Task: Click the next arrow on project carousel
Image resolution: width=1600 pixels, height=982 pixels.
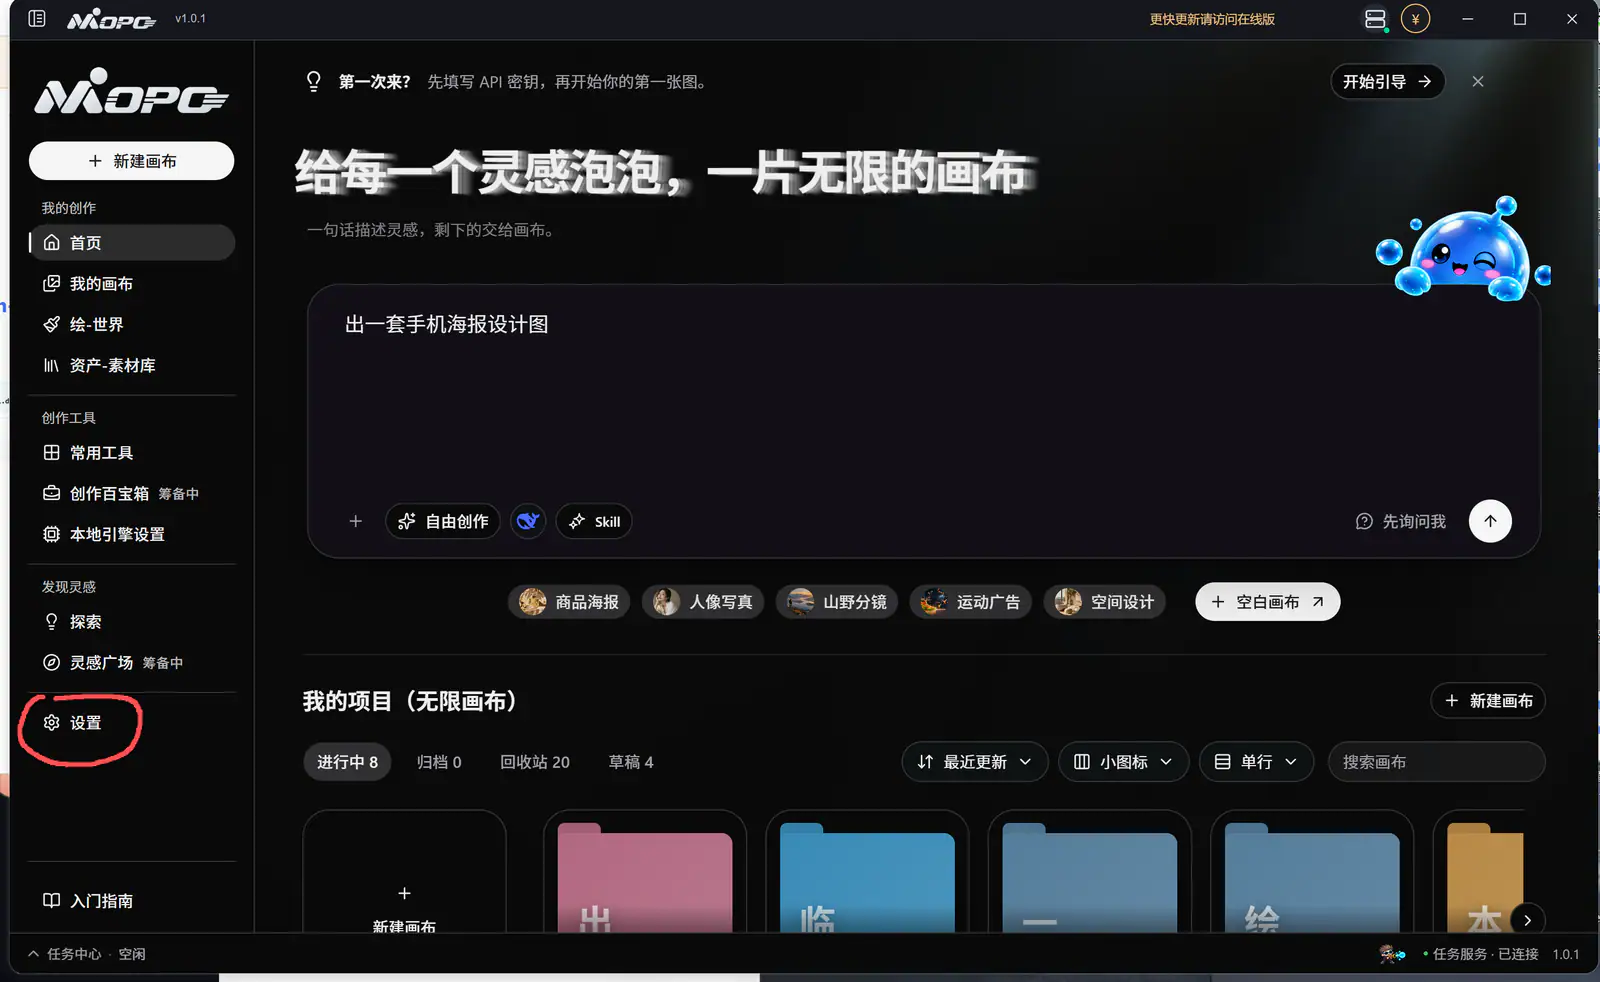Action: [1527, 919]
